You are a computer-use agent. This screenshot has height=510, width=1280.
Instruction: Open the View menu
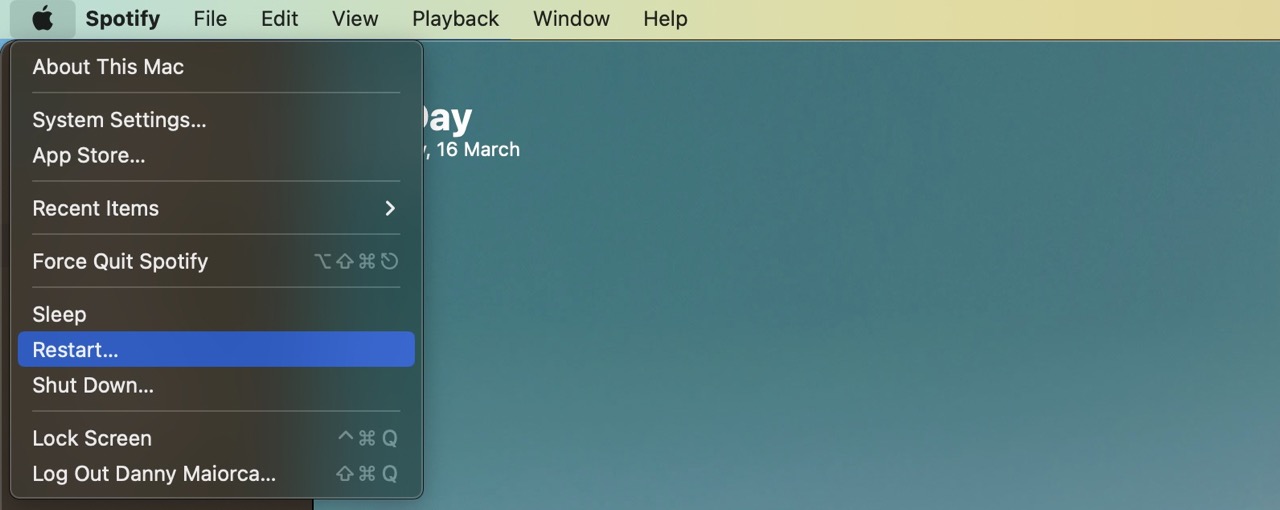[x=355, y=19]
